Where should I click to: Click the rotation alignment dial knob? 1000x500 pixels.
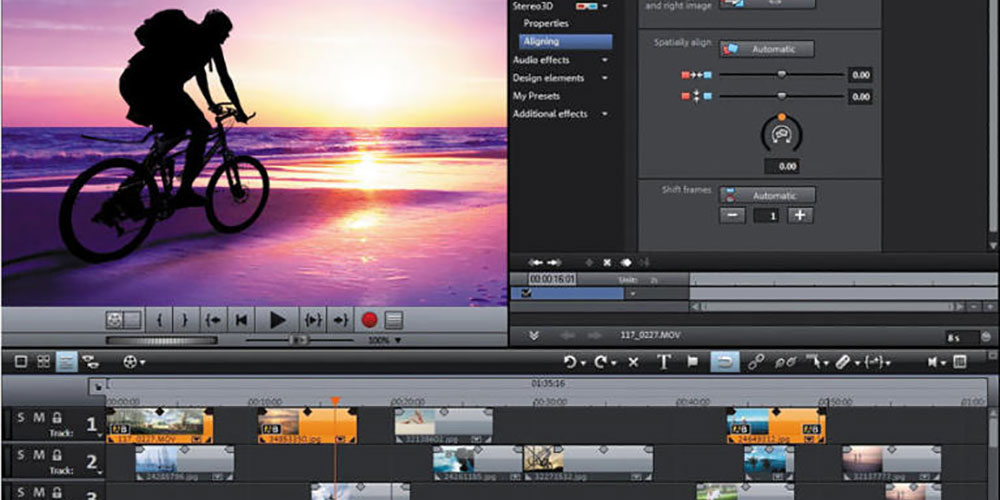click(781, 134)
